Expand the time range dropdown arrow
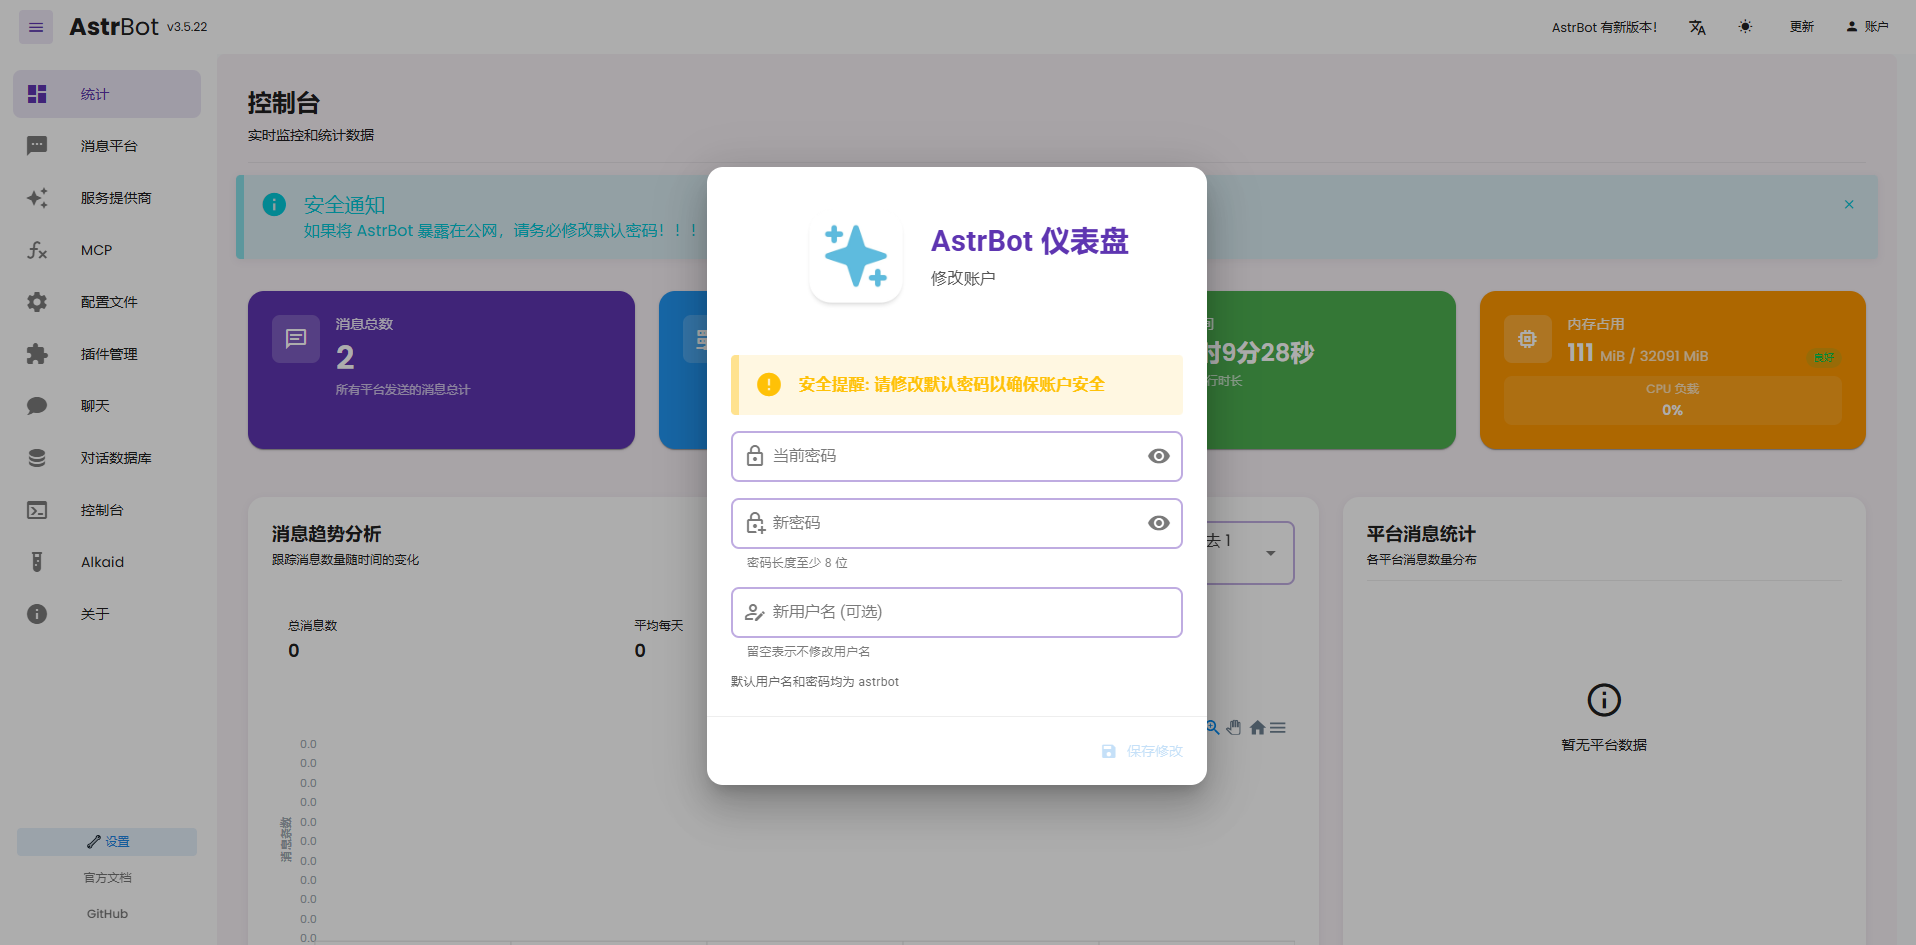The image size is (1916, 945). pyautogui.click(x=1270, y=553)
